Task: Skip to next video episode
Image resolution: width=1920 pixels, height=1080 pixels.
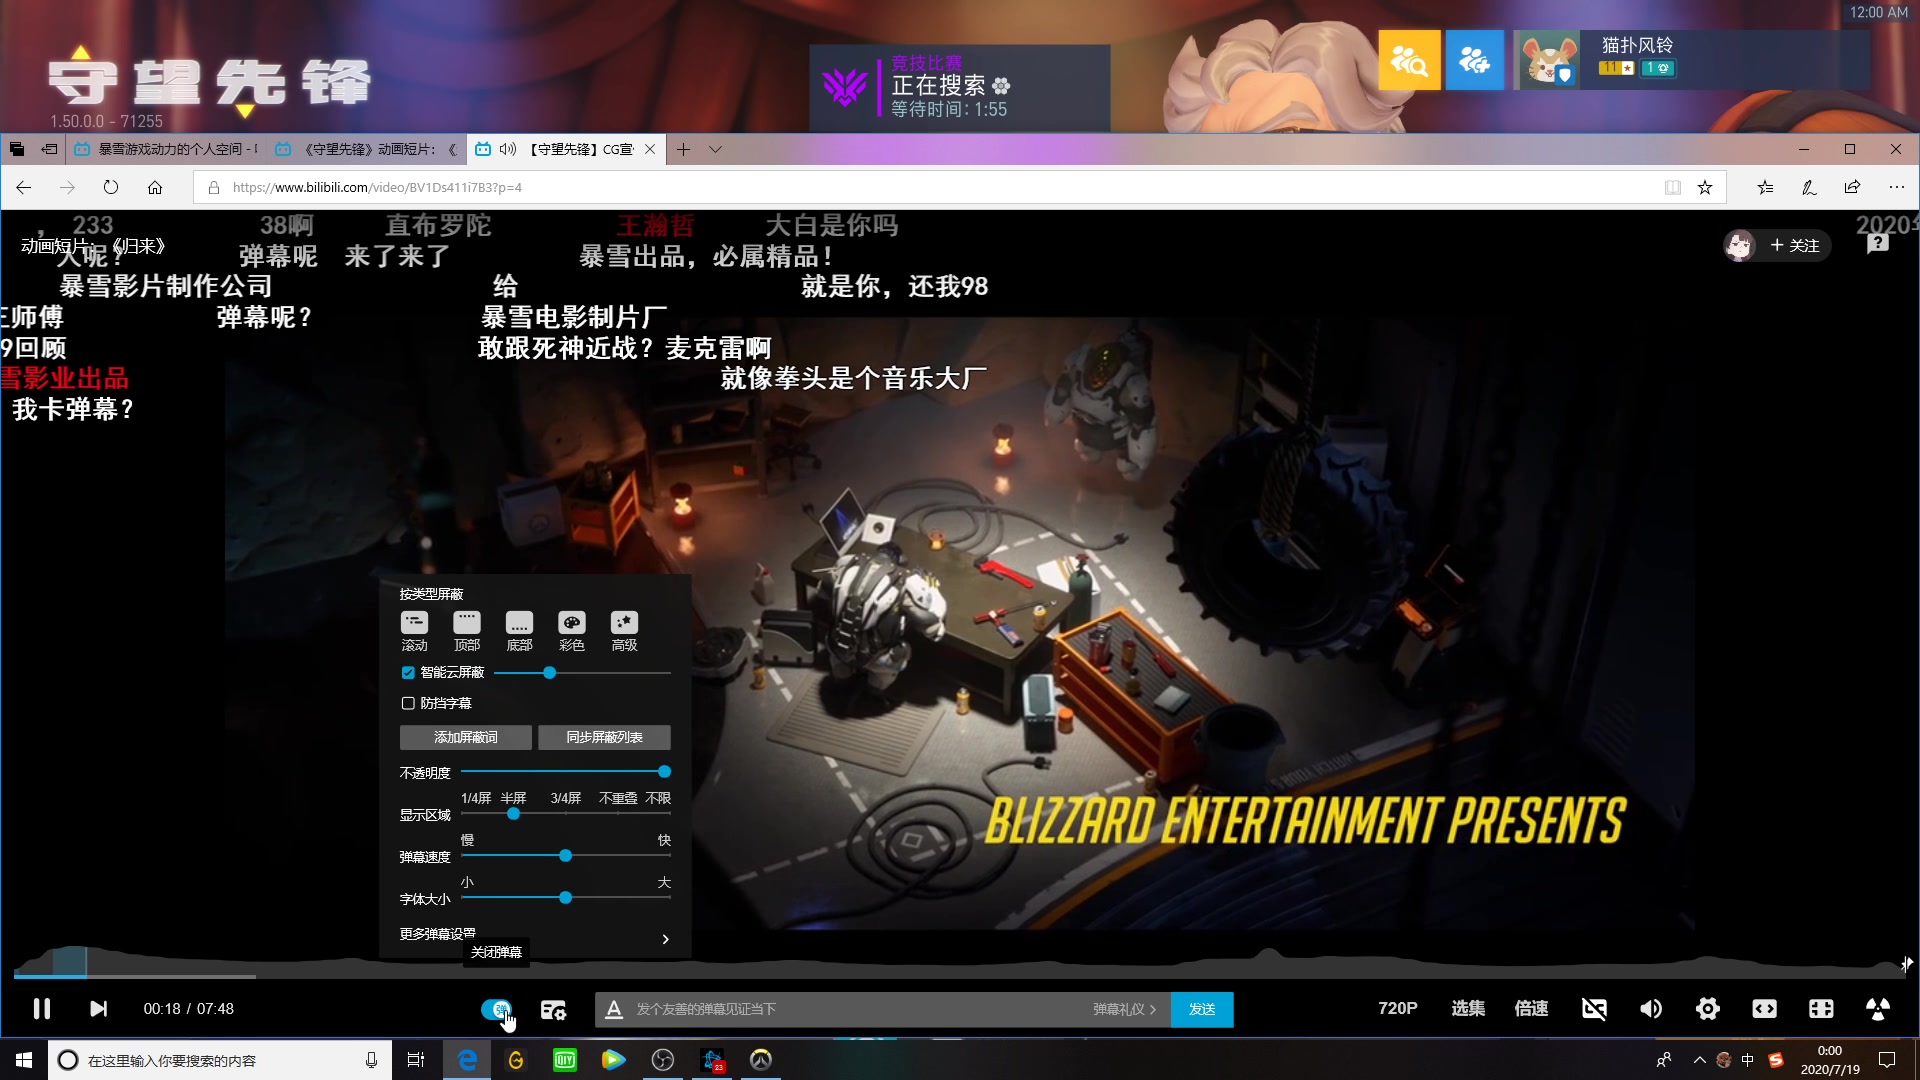Action: (x=98, y=1009)
